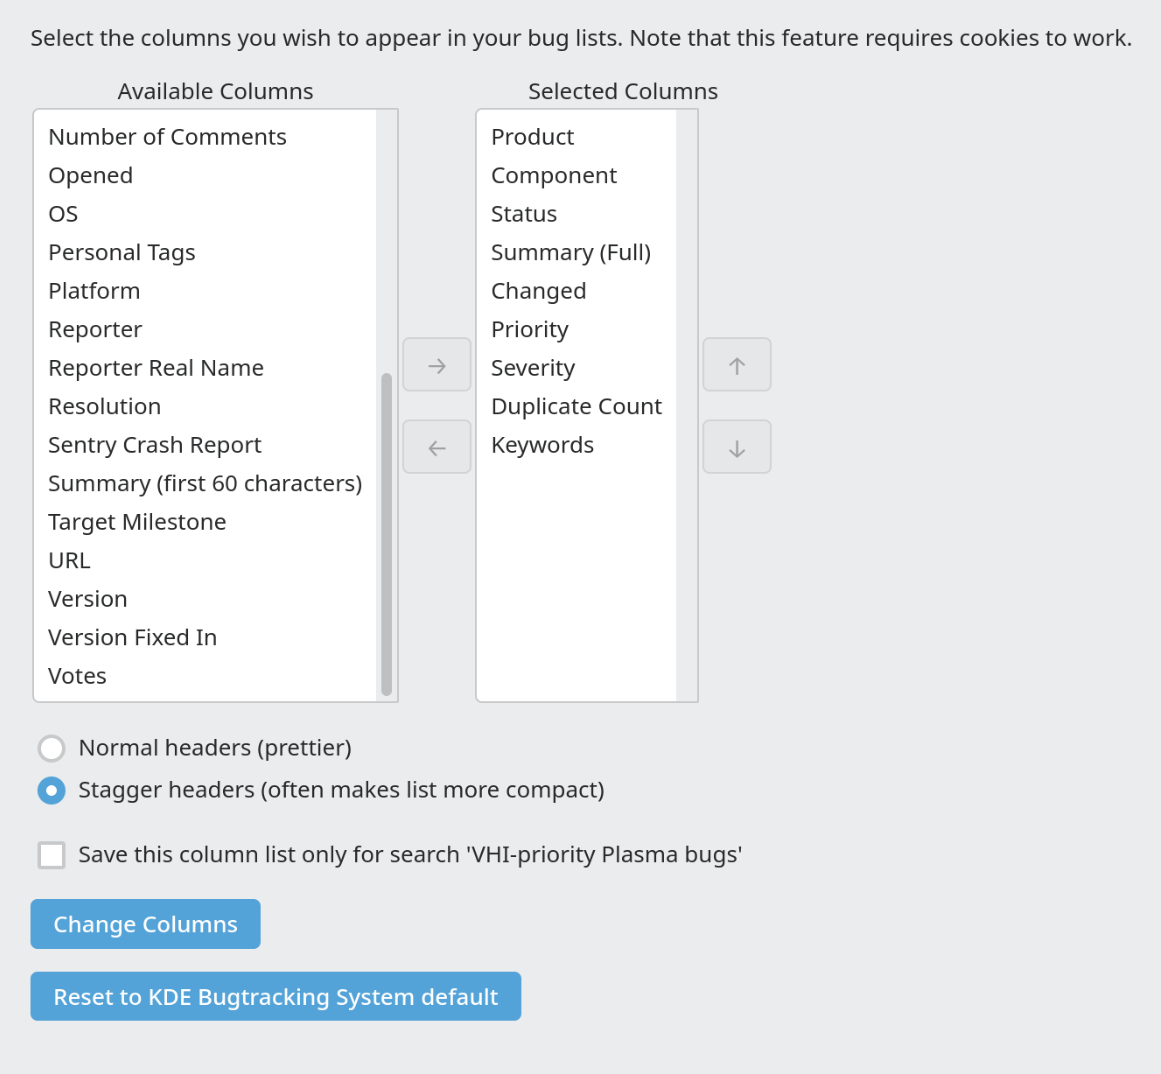
Task: Select Normal headers radio option
Action: (x=51, y=748)
